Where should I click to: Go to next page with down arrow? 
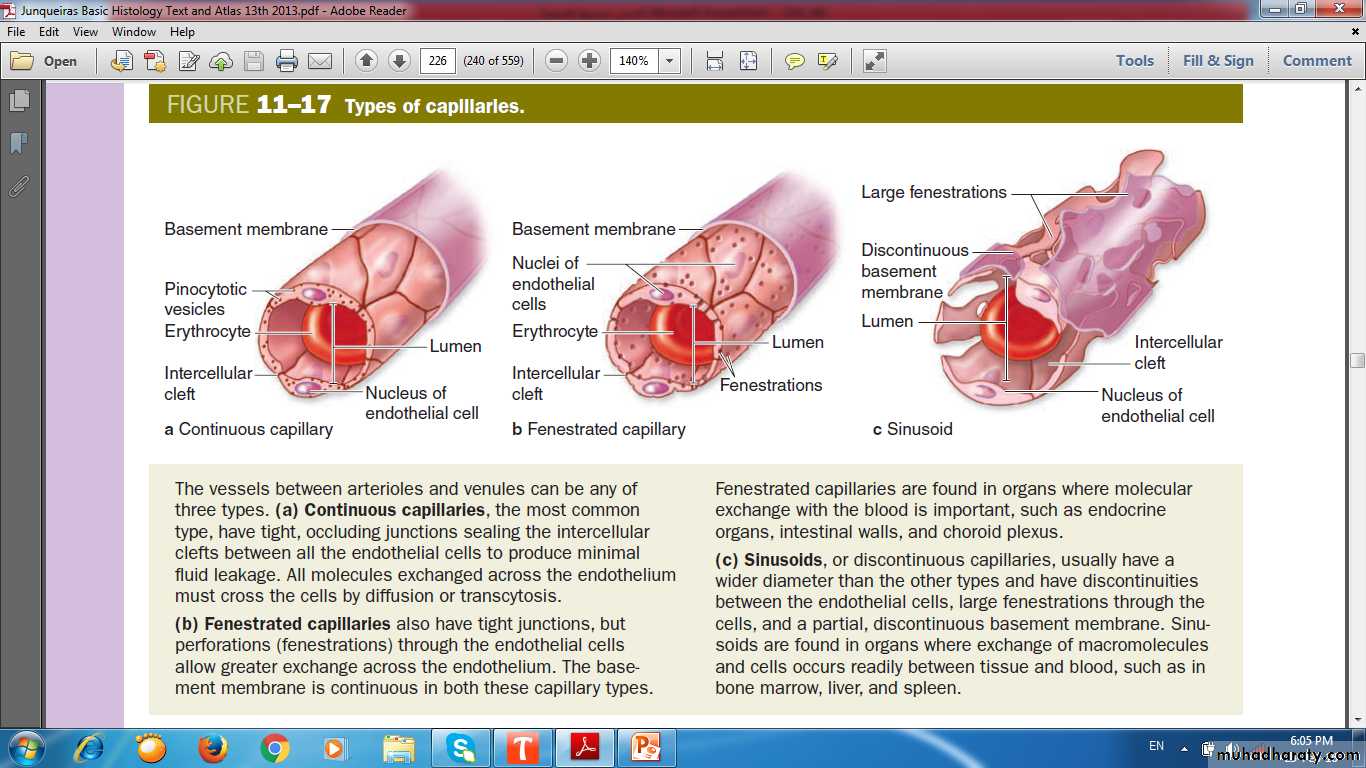coord(399,61)
